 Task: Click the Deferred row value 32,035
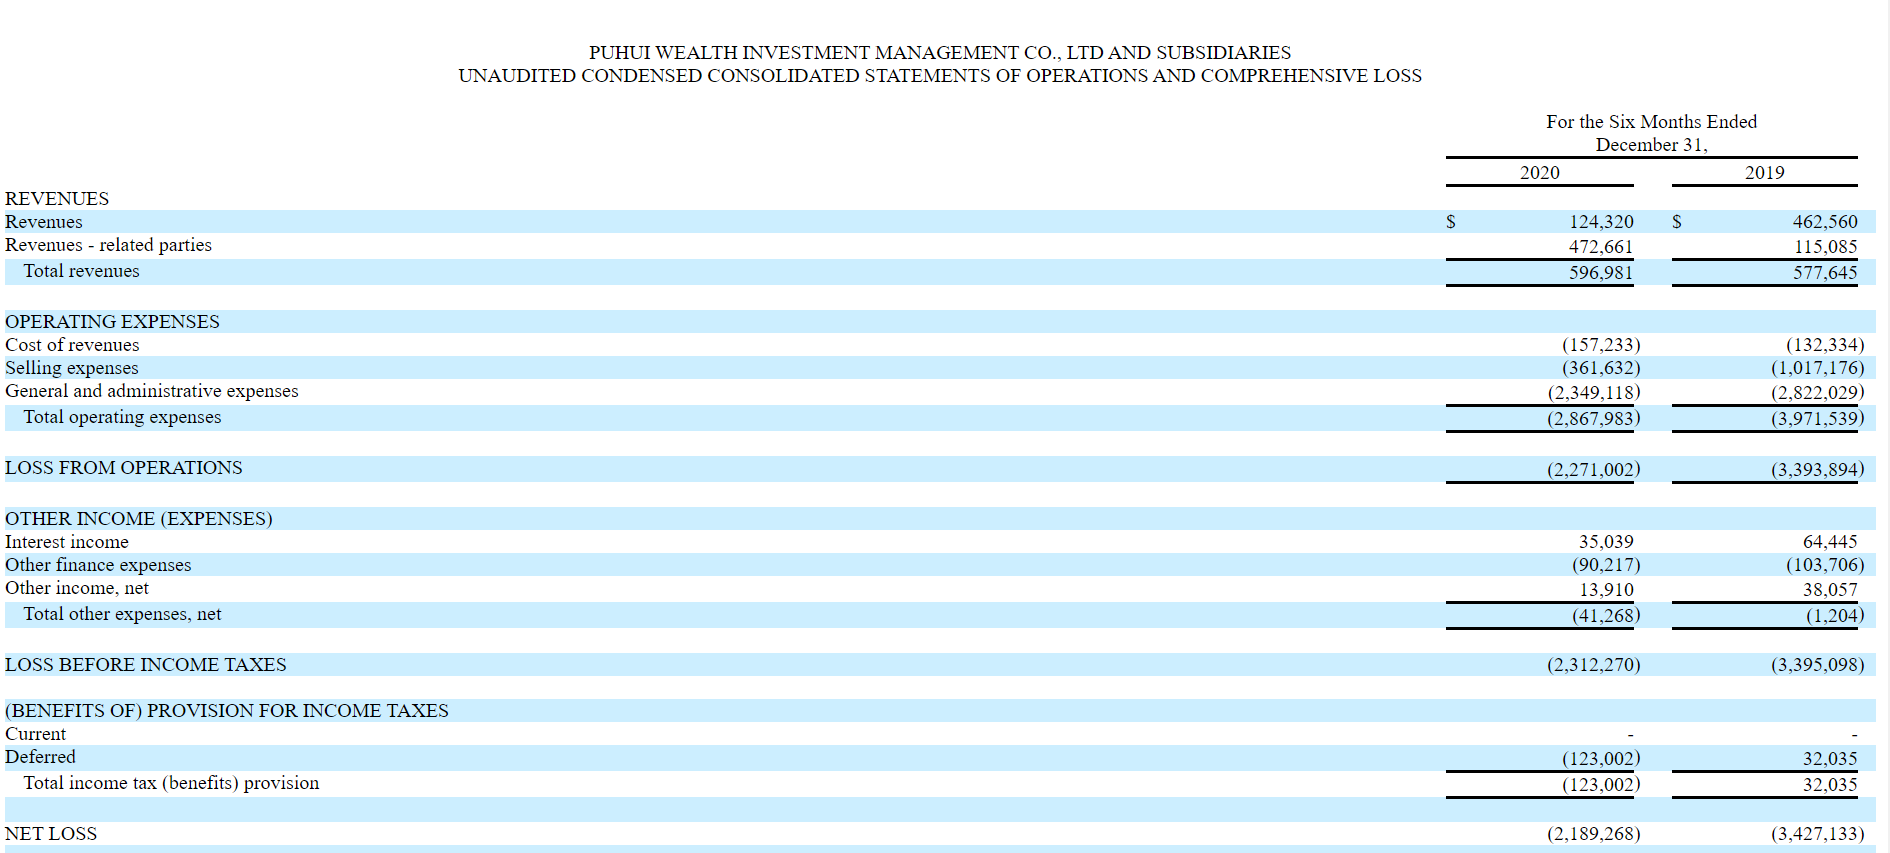coord(1830,759)
